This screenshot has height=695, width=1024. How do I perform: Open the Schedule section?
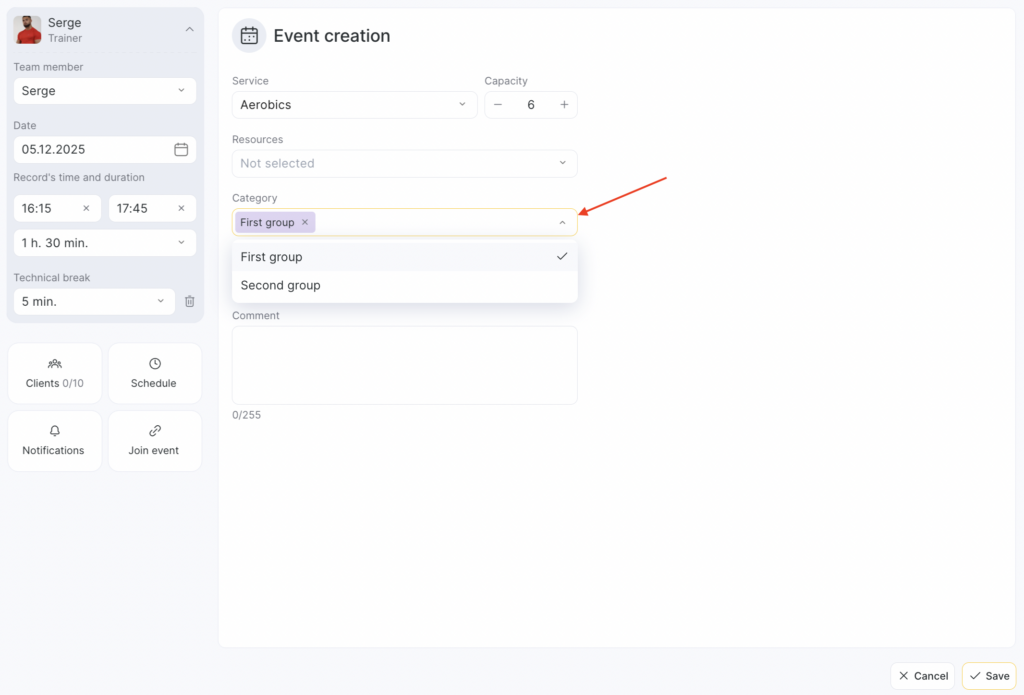click(x=154, y=373)
